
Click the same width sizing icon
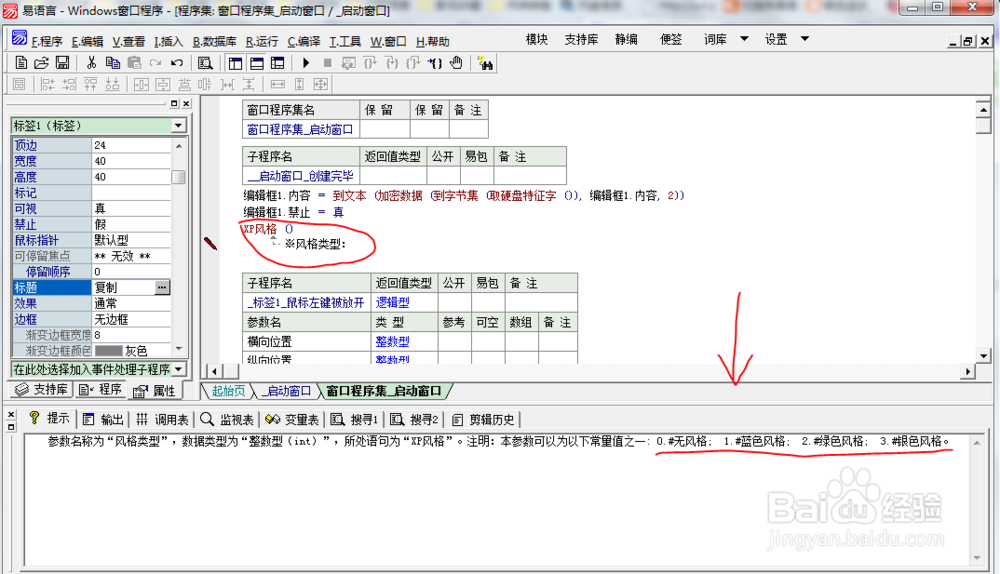click(277, 84)
